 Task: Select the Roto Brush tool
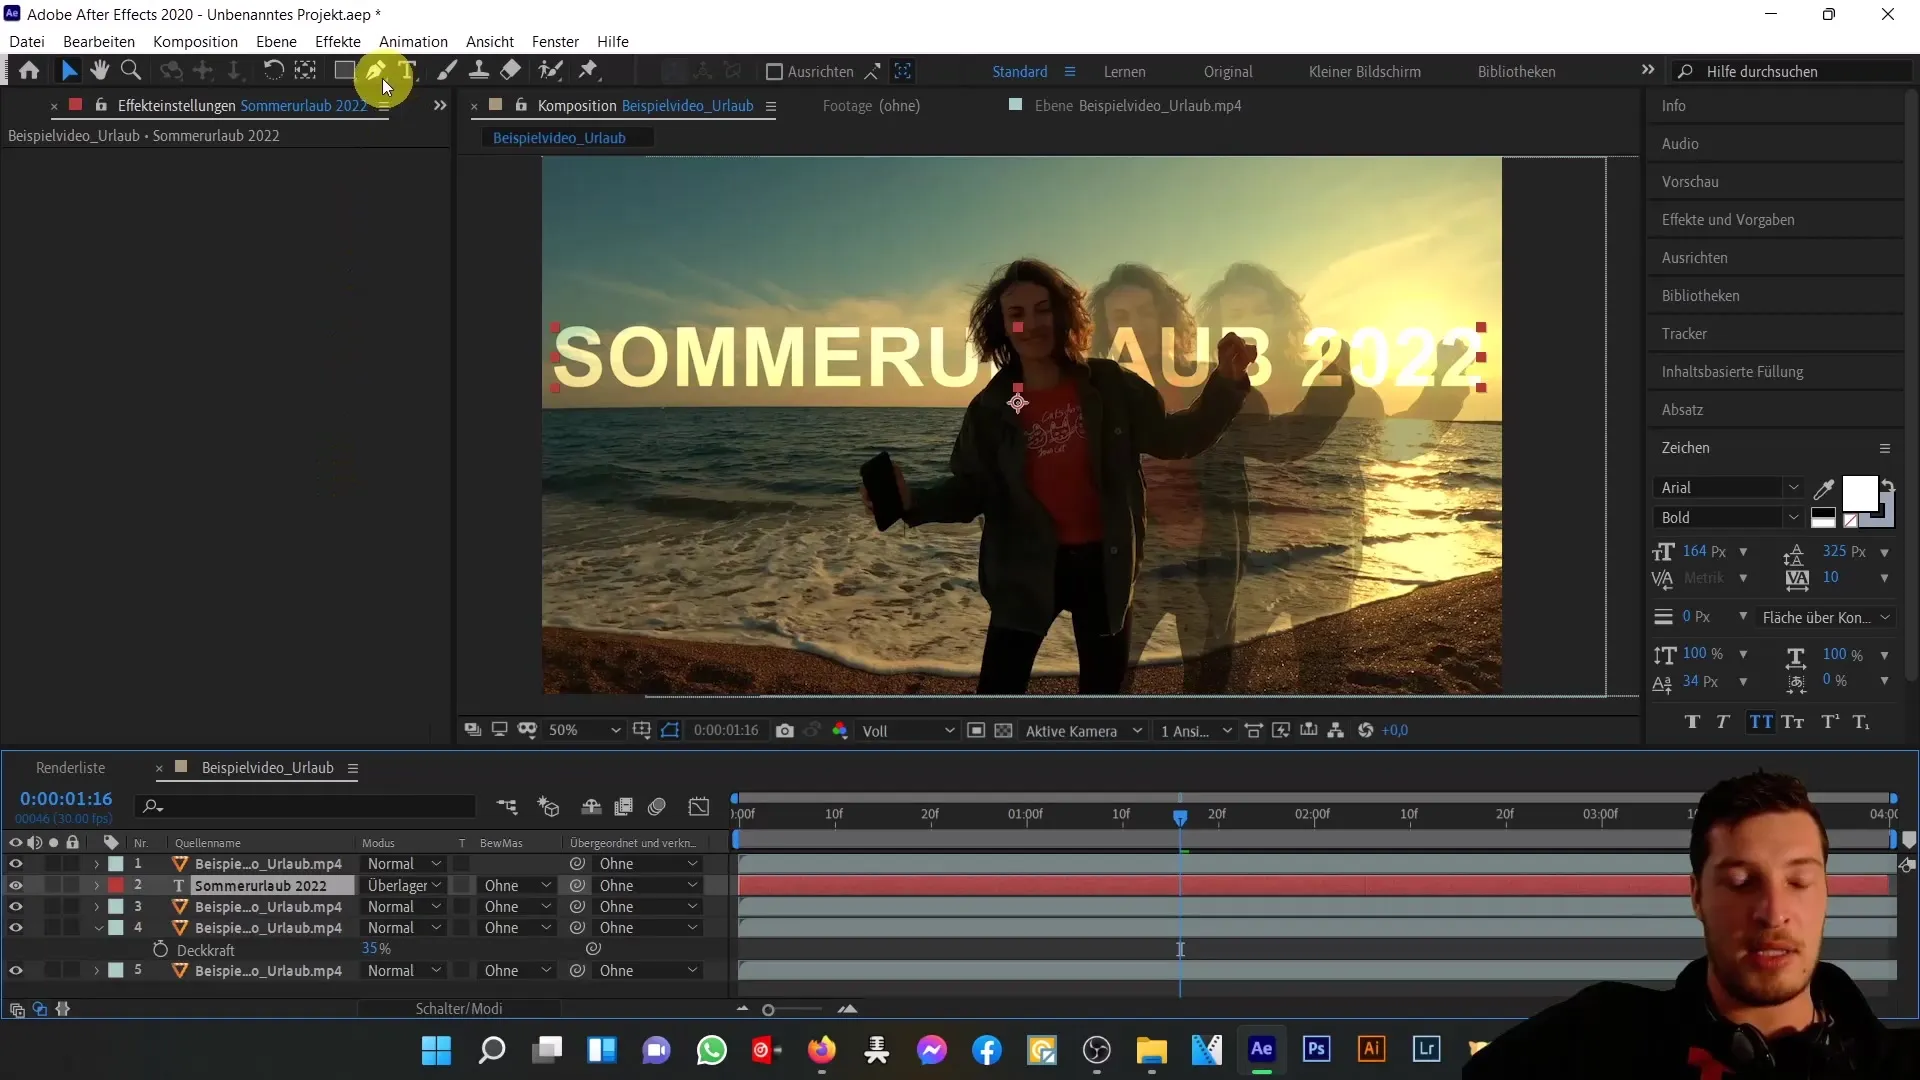(x=550, y=71)
